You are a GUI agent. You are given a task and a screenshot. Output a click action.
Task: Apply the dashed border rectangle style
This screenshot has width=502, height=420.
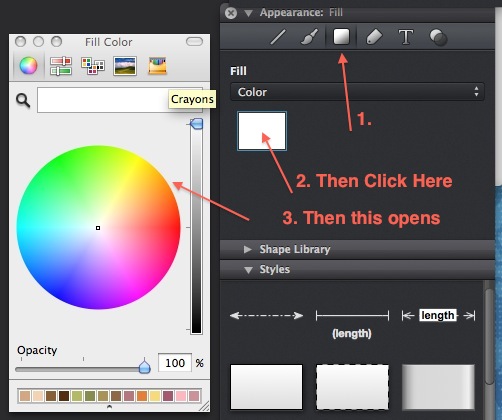click(352, 387)
